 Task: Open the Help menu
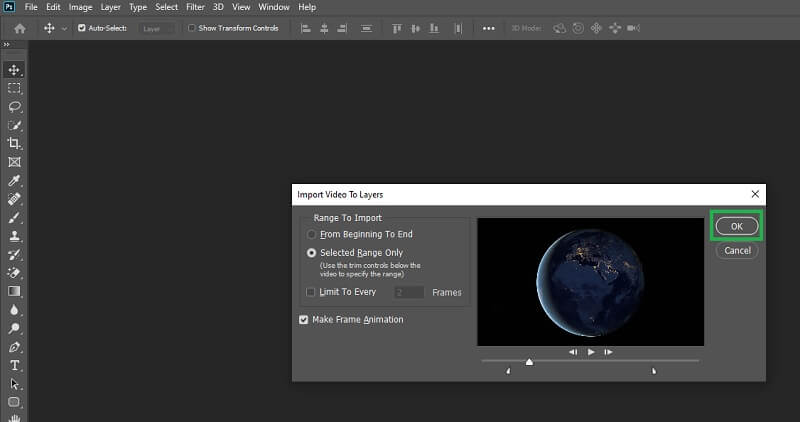[307, 7]
